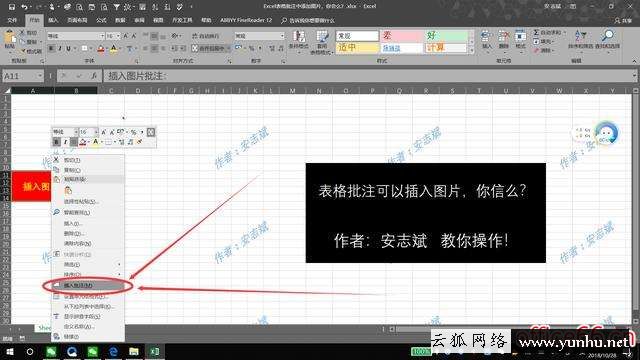The image size is (640, 360).
Task: Toggle Bold in the ribbon Font group
Action: coord(51,49)
